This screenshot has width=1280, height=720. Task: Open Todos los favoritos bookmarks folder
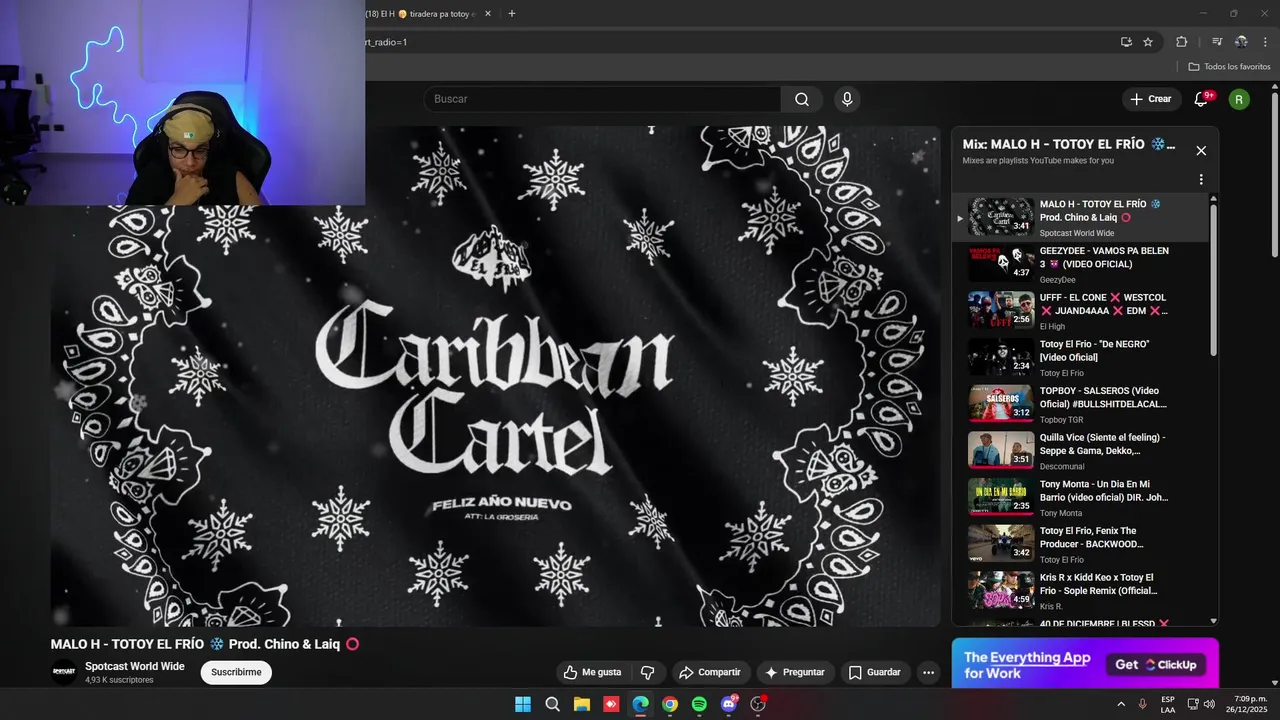pyautogui.click(x=1229, y=67)
